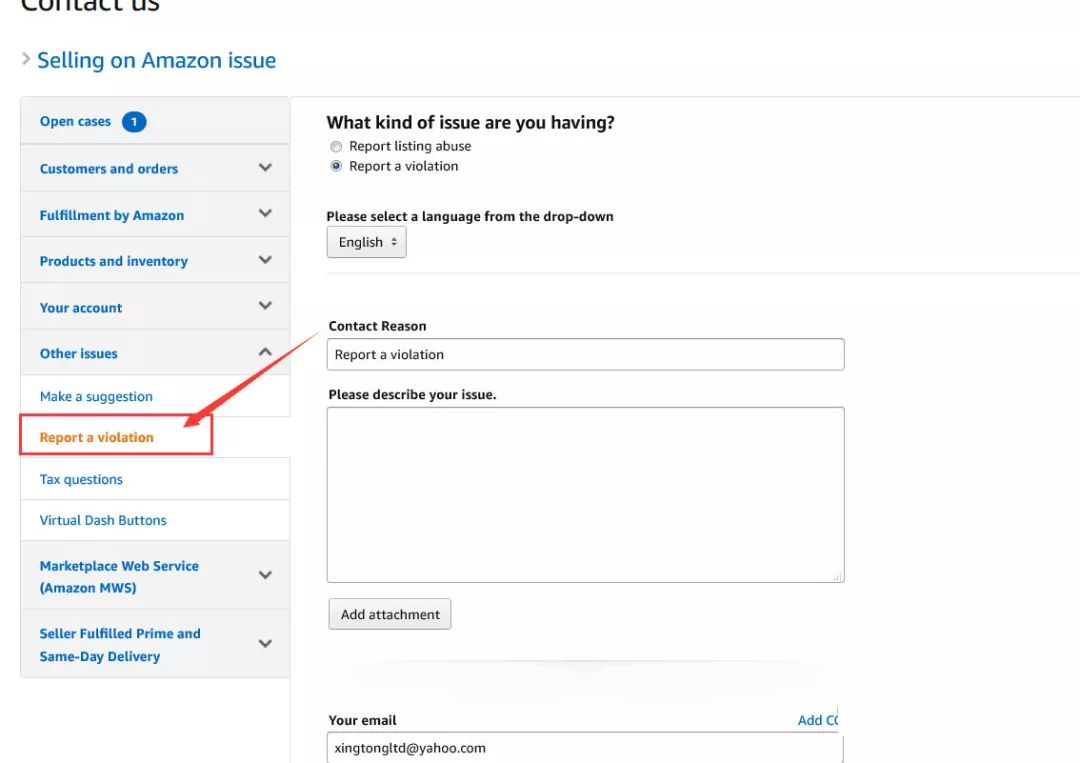The width and height of the screenshot is (1080, 763).
Task: Grab the text area resize handle
Action: tap(838, 576)
